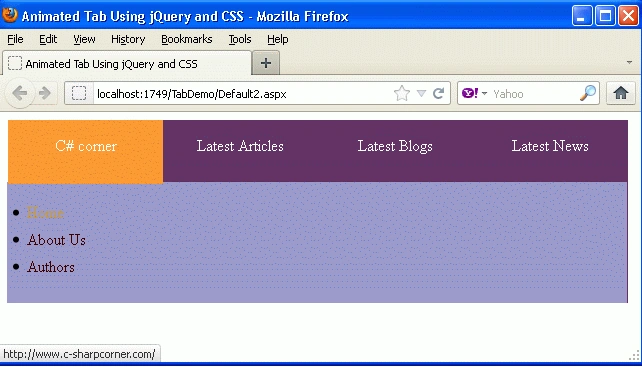Open the Tools menu
Screen dimensions: 642x367
pyautogui.click(x=240, y=39)
